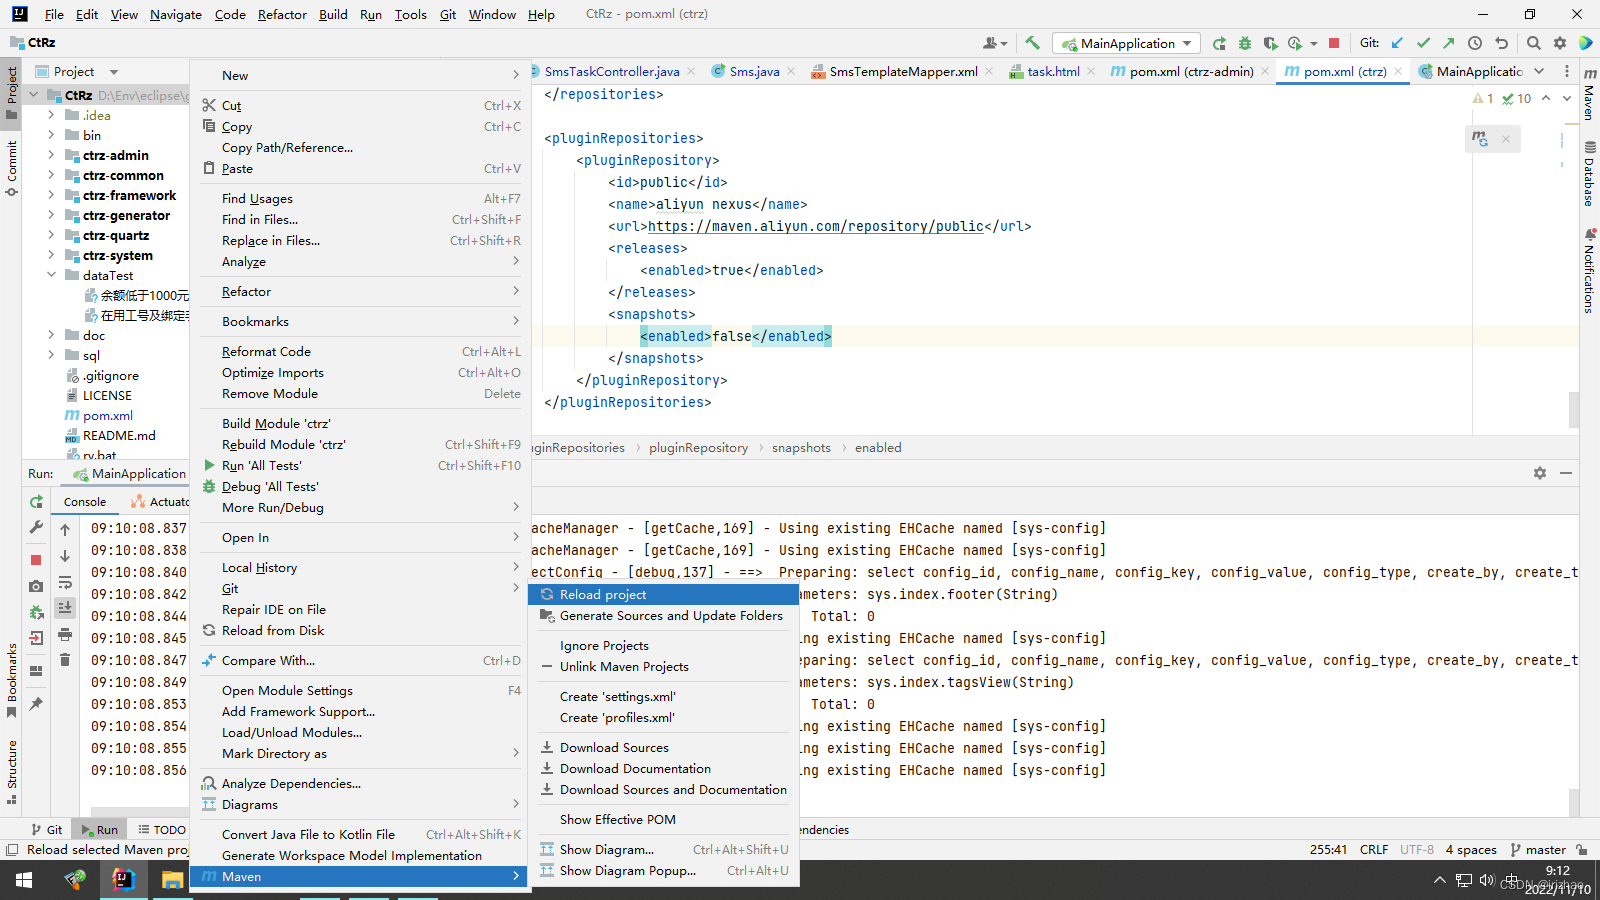This screenshot has height=900, width=1600.
Task: Collapse the dataTest folder
Action: point(51,275)
